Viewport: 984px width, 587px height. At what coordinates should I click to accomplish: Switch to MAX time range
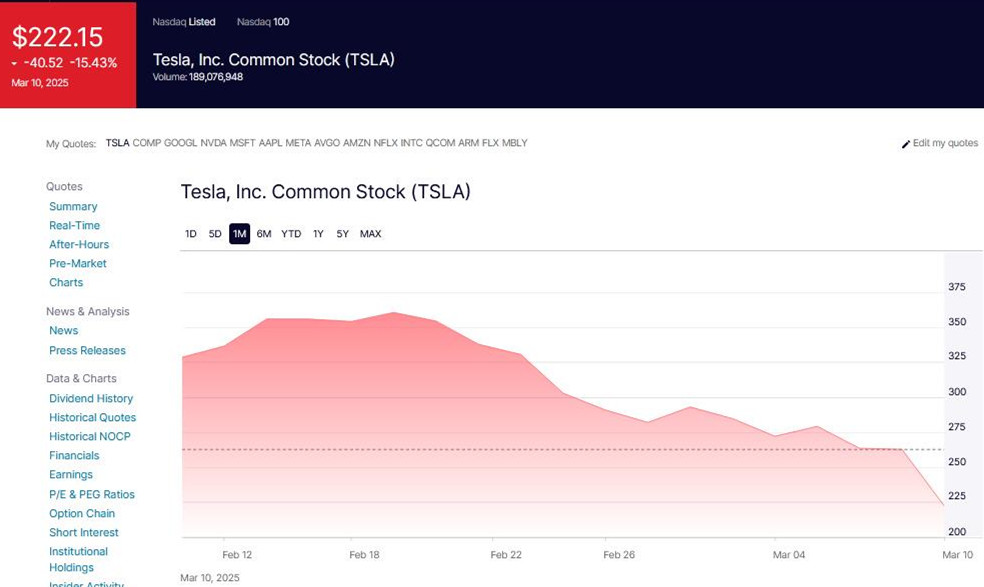pos(370,234)
